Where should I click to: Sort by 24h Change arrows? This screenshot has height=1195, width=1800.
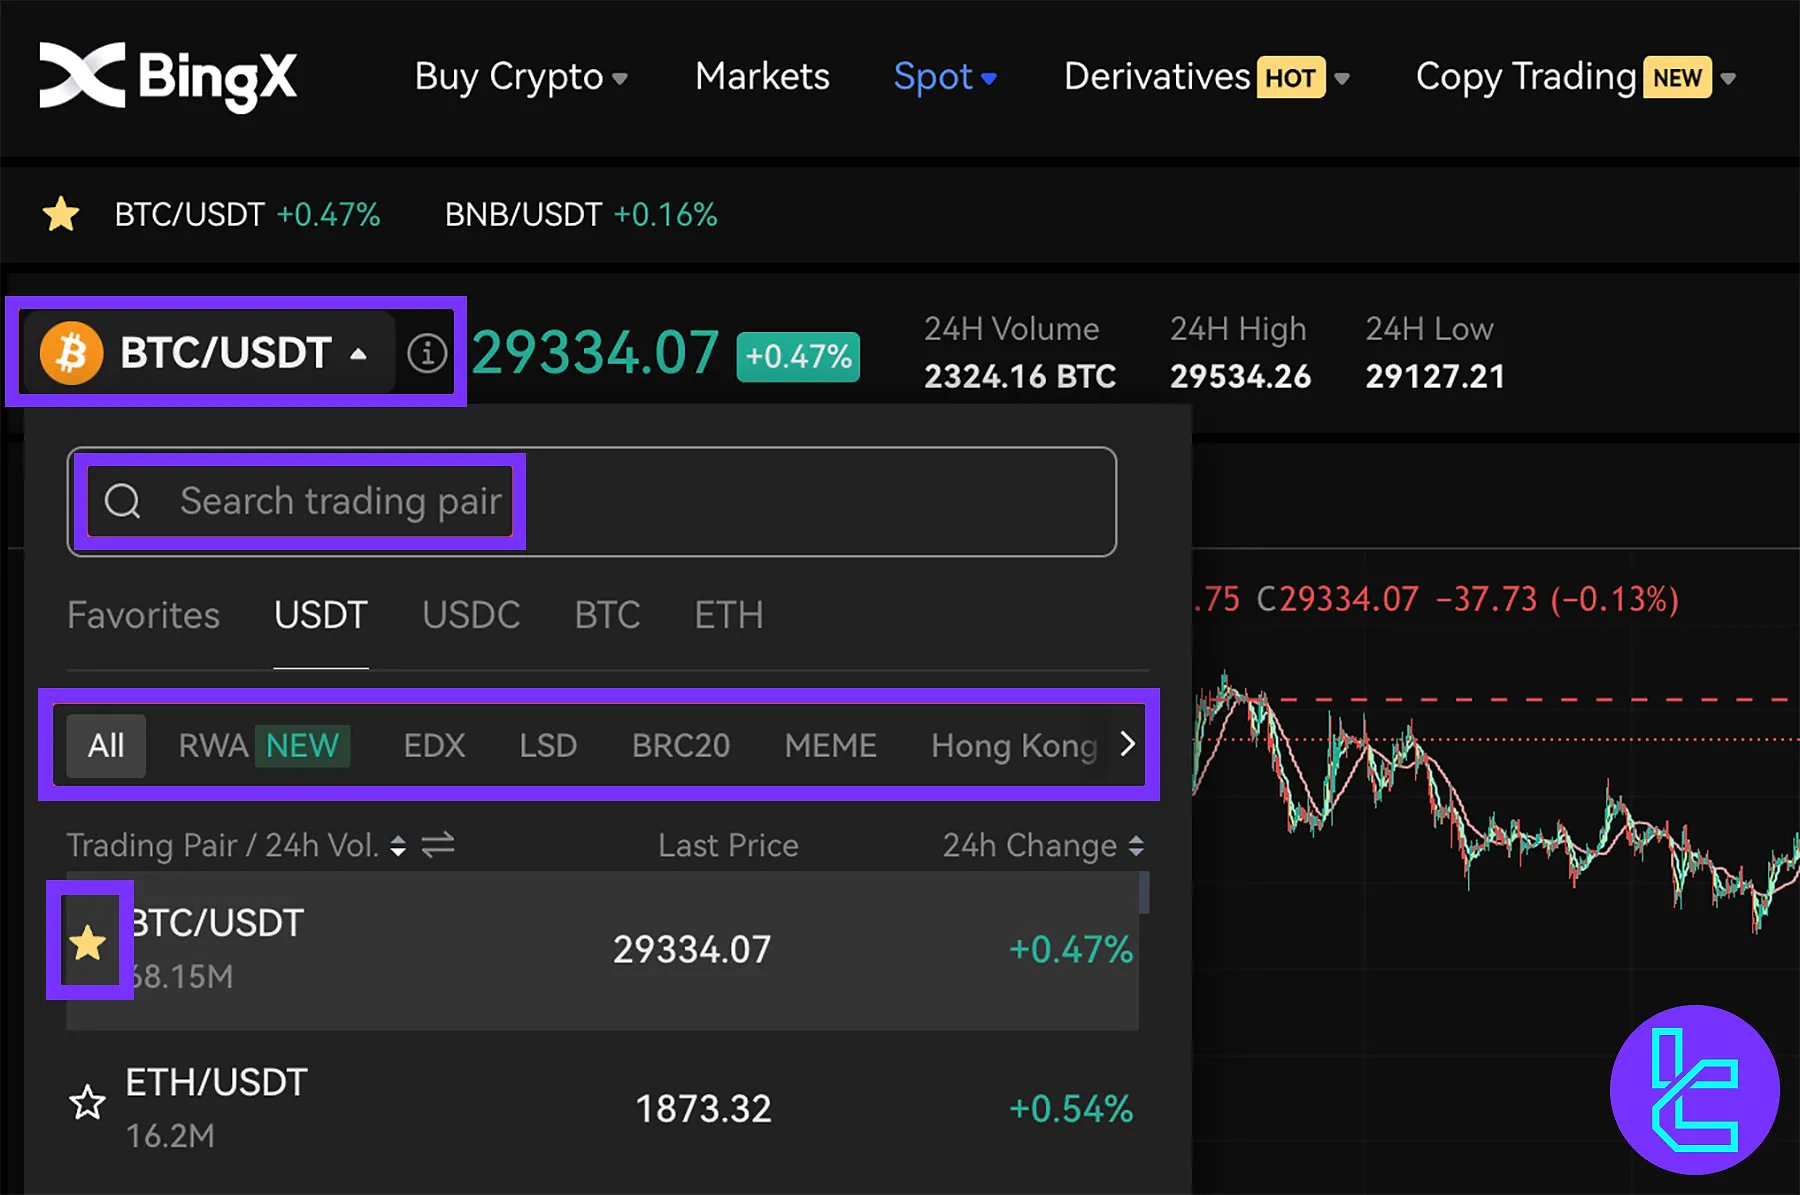(x=1136, y=846)
